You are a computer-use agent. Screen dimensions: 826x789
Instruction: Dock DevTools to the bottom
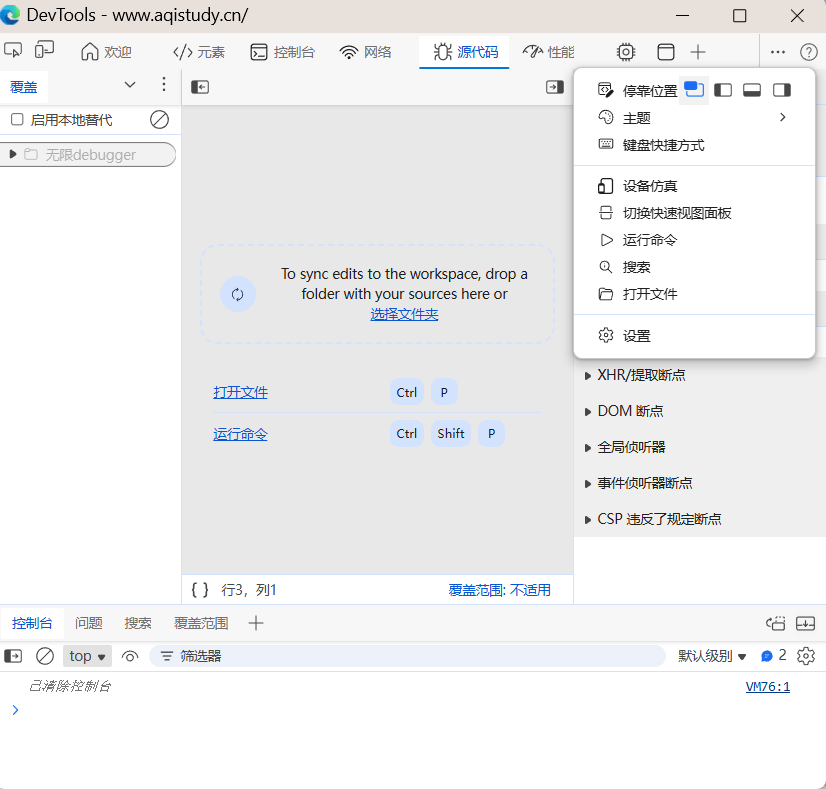[752, 90]
